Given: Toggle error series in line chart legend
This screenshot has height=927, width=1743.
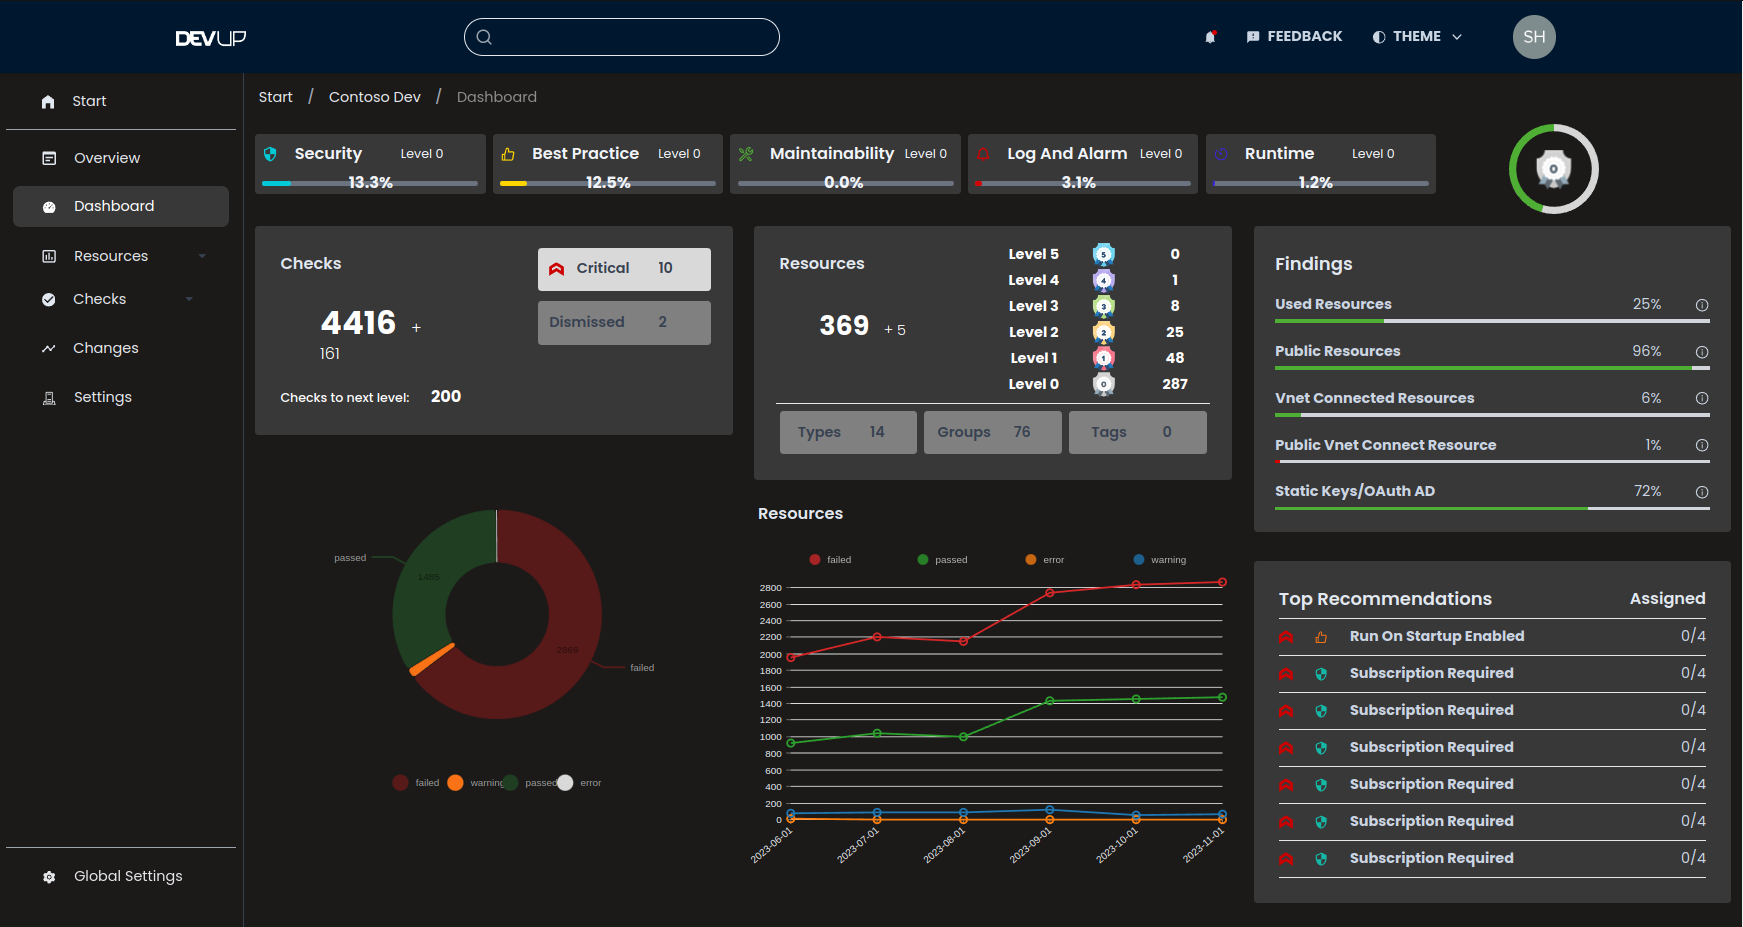Looking at the screenshot, I should pyautogui.click(x=1045, y=560).
